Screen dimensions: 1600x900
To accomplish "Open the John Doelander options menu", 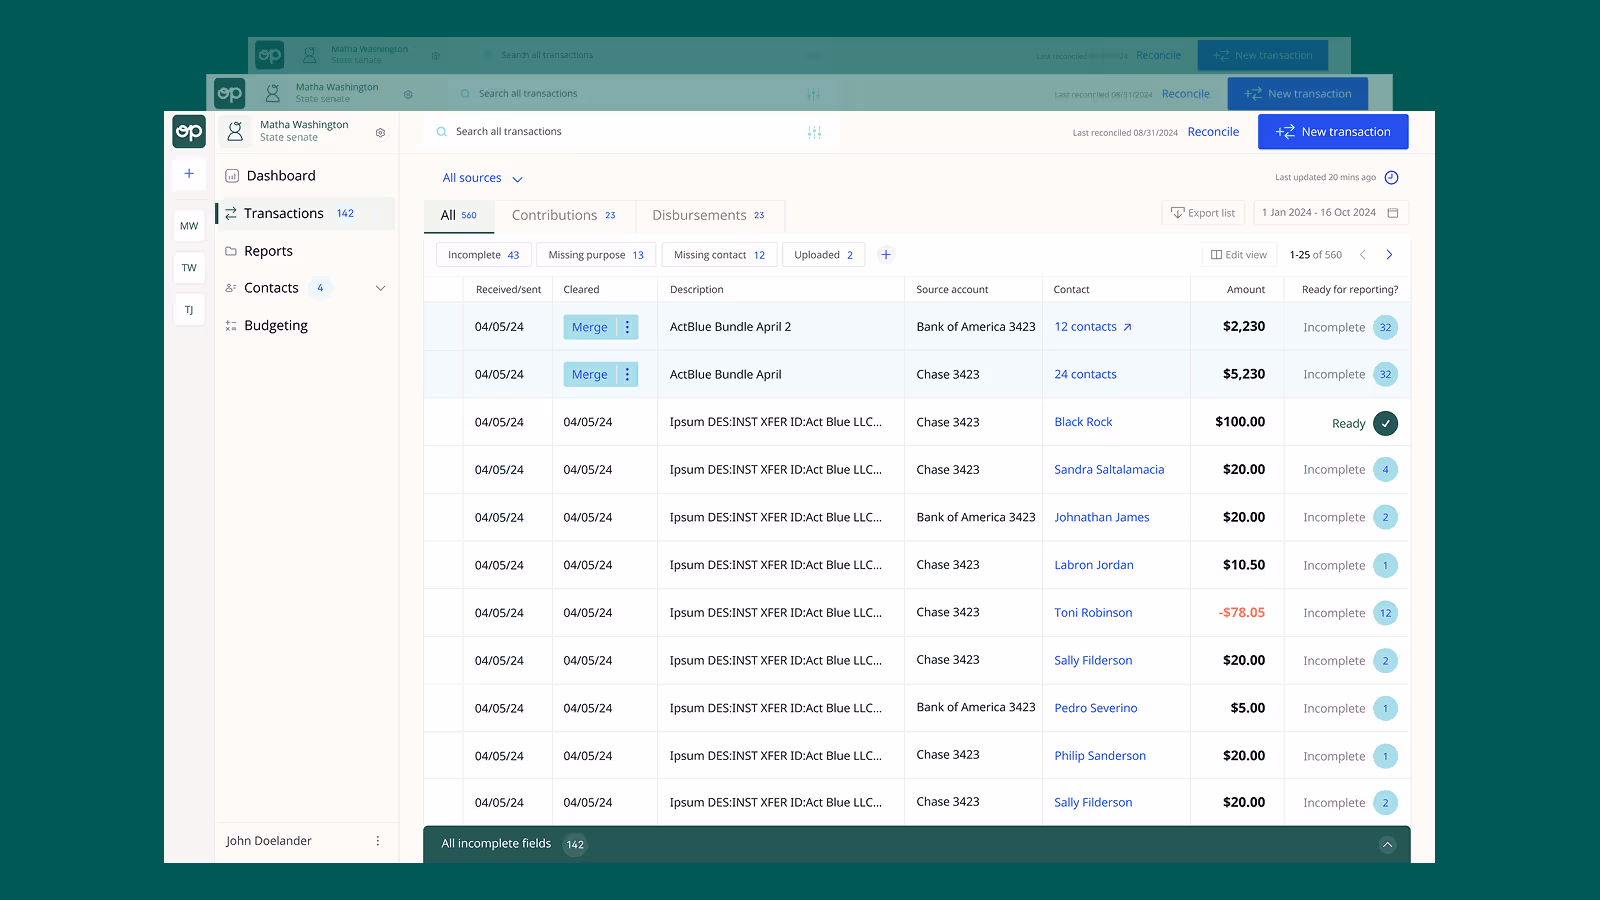I will click(x=378, y=841).
